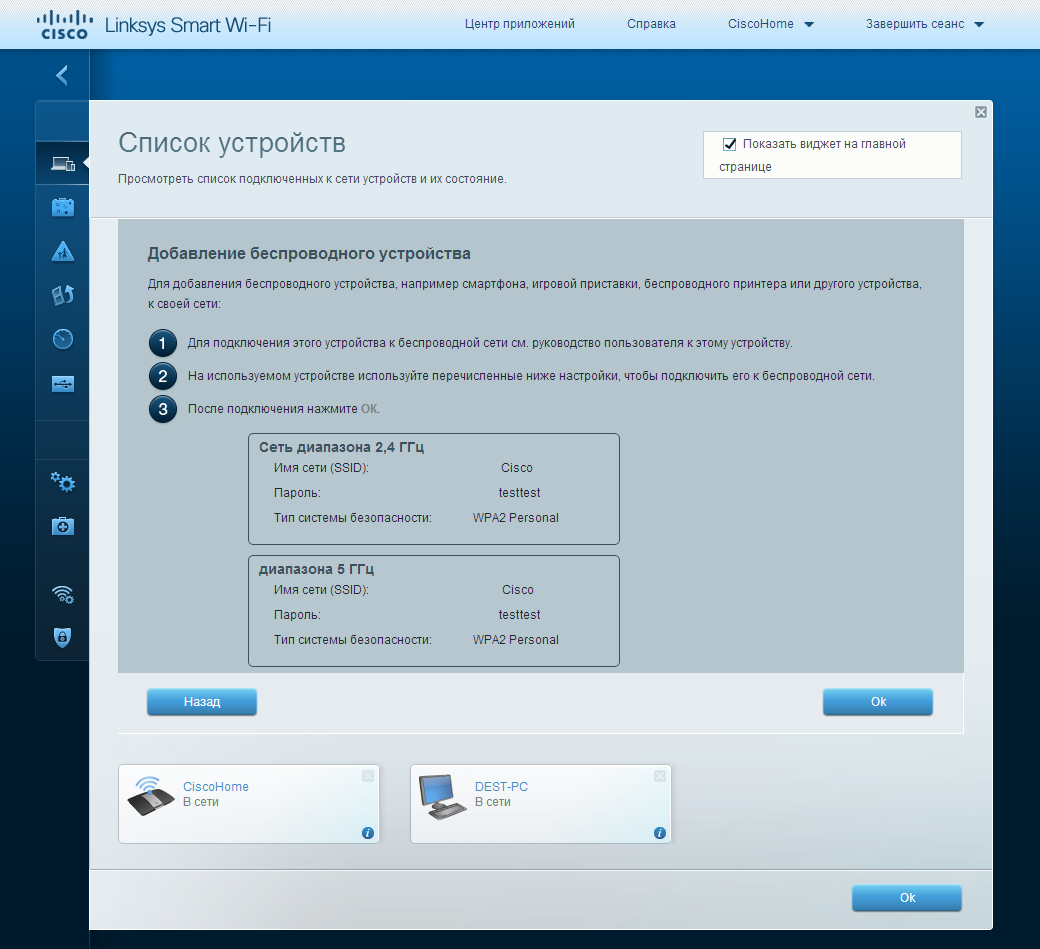
Task: Click 'В сети' status under CiscoHome
Action: click(x=201, y=802)
